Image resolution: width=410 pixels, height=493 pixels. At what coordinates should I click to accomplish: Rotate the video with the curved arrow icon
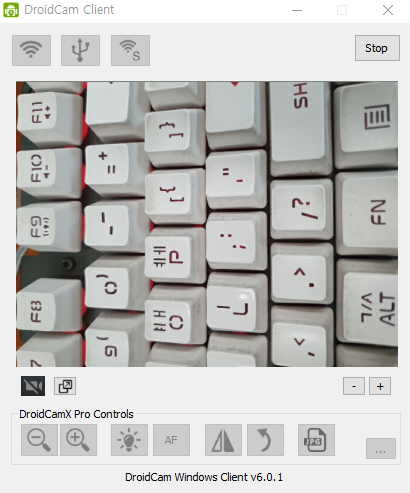[265, 440]
